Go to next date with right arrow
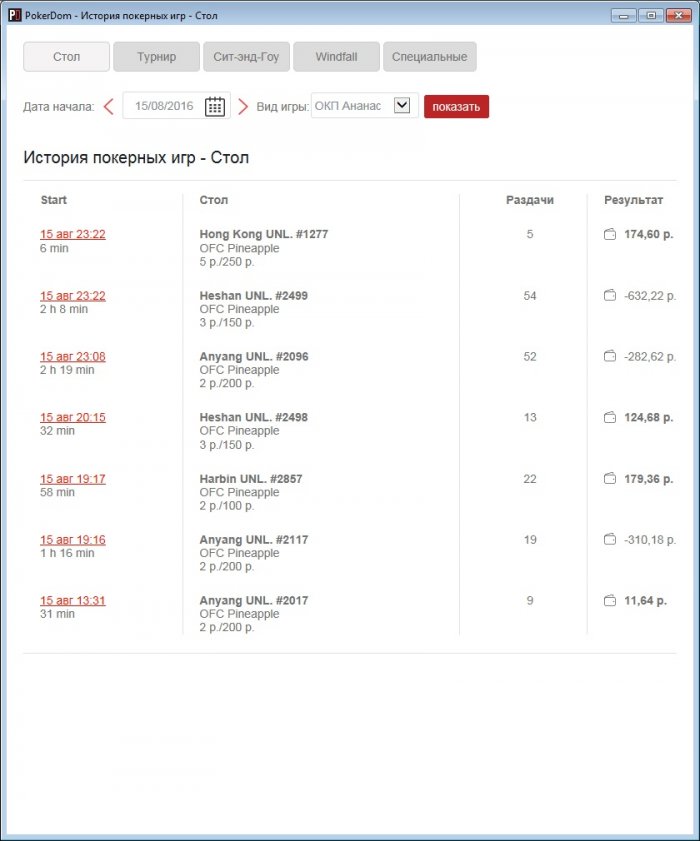This screenshot has height=841, width=700. [242, 106]
